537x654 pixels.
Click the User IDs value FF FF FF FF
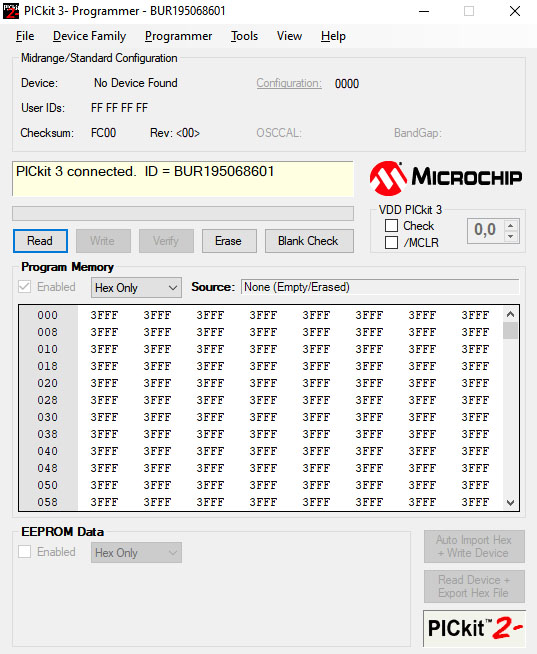coord(119,108)
